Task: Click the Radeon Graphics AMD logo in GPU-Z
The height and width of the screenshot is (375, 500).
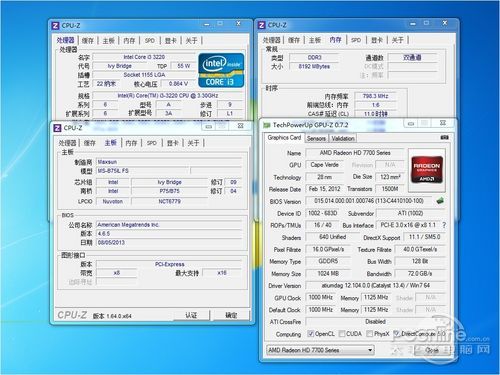Action: click(427, 170)
